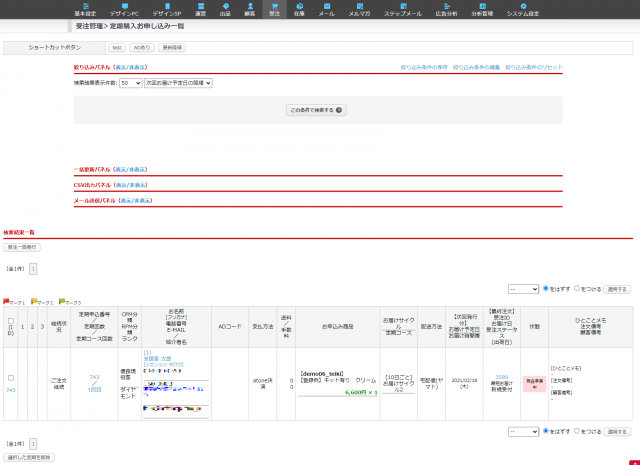Expand the 次回お届け予定日の降順 sort dropdown

[x=178, y=83]
